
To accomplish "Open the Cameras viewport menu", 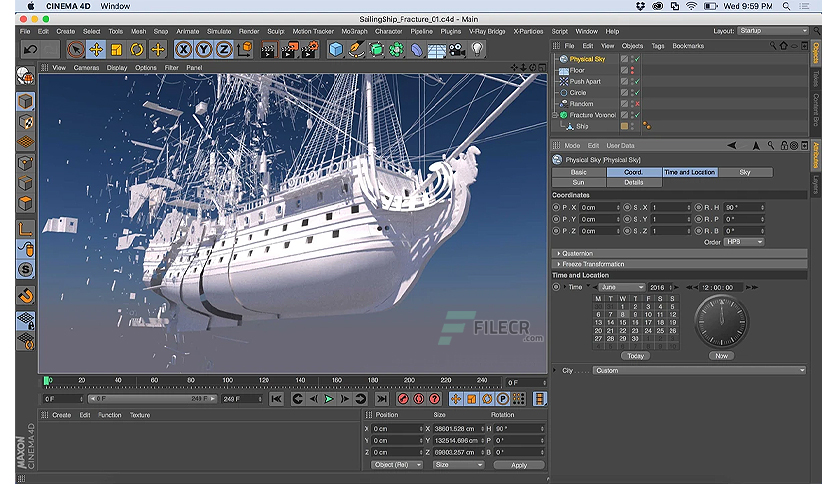I will (86, 68).
